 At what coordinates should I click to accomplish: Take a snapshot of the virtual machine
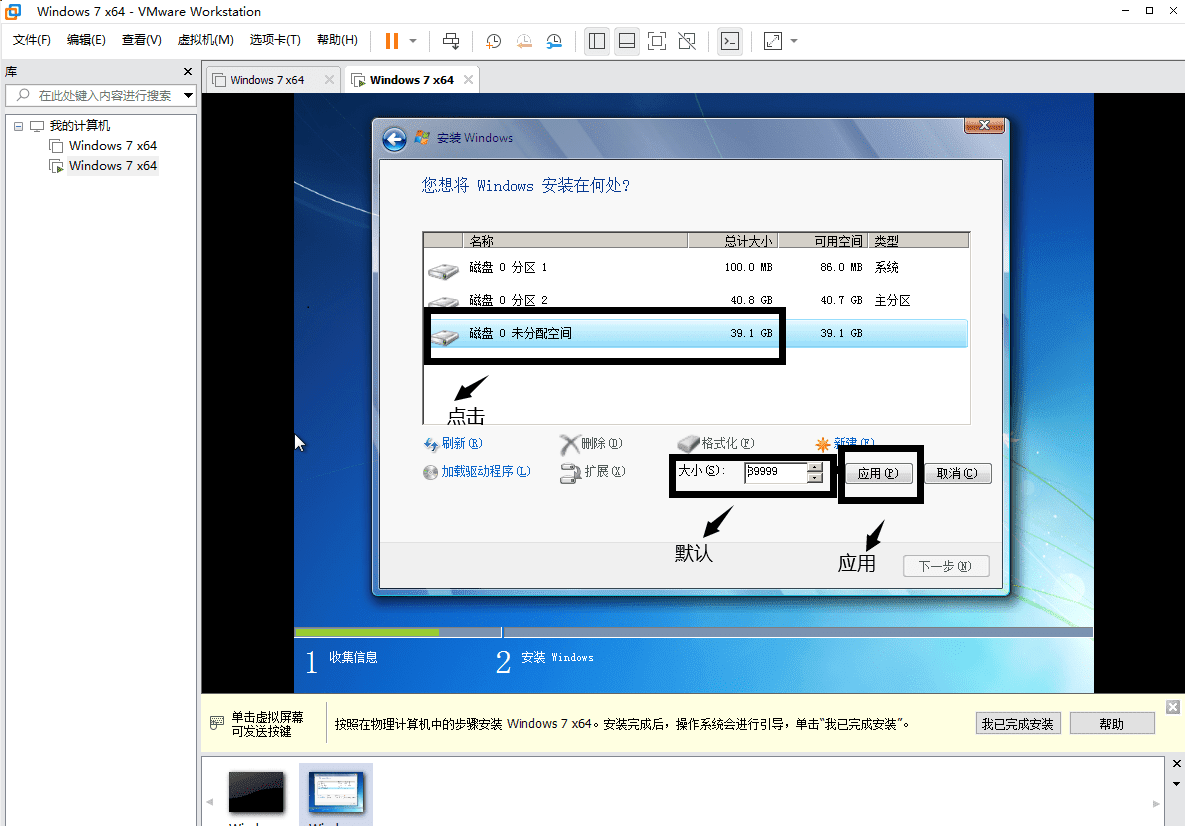(493, 41)
